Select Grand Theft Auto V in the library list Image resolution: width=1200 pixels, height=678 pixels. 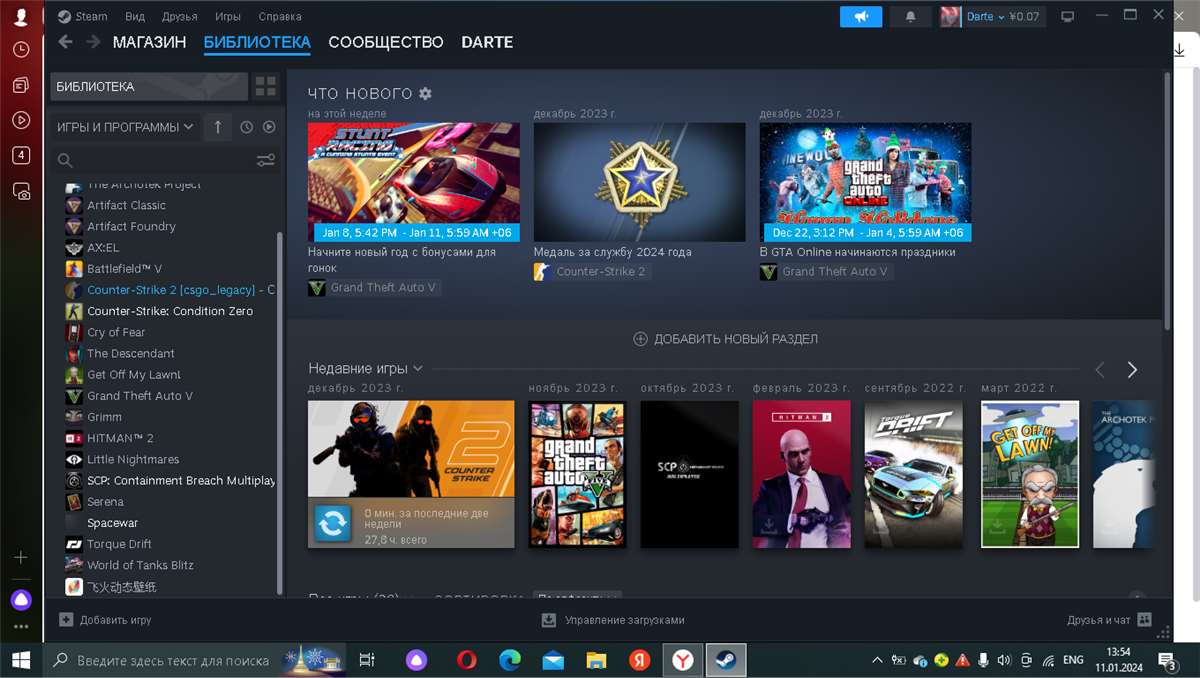click(x=139, y=396)
